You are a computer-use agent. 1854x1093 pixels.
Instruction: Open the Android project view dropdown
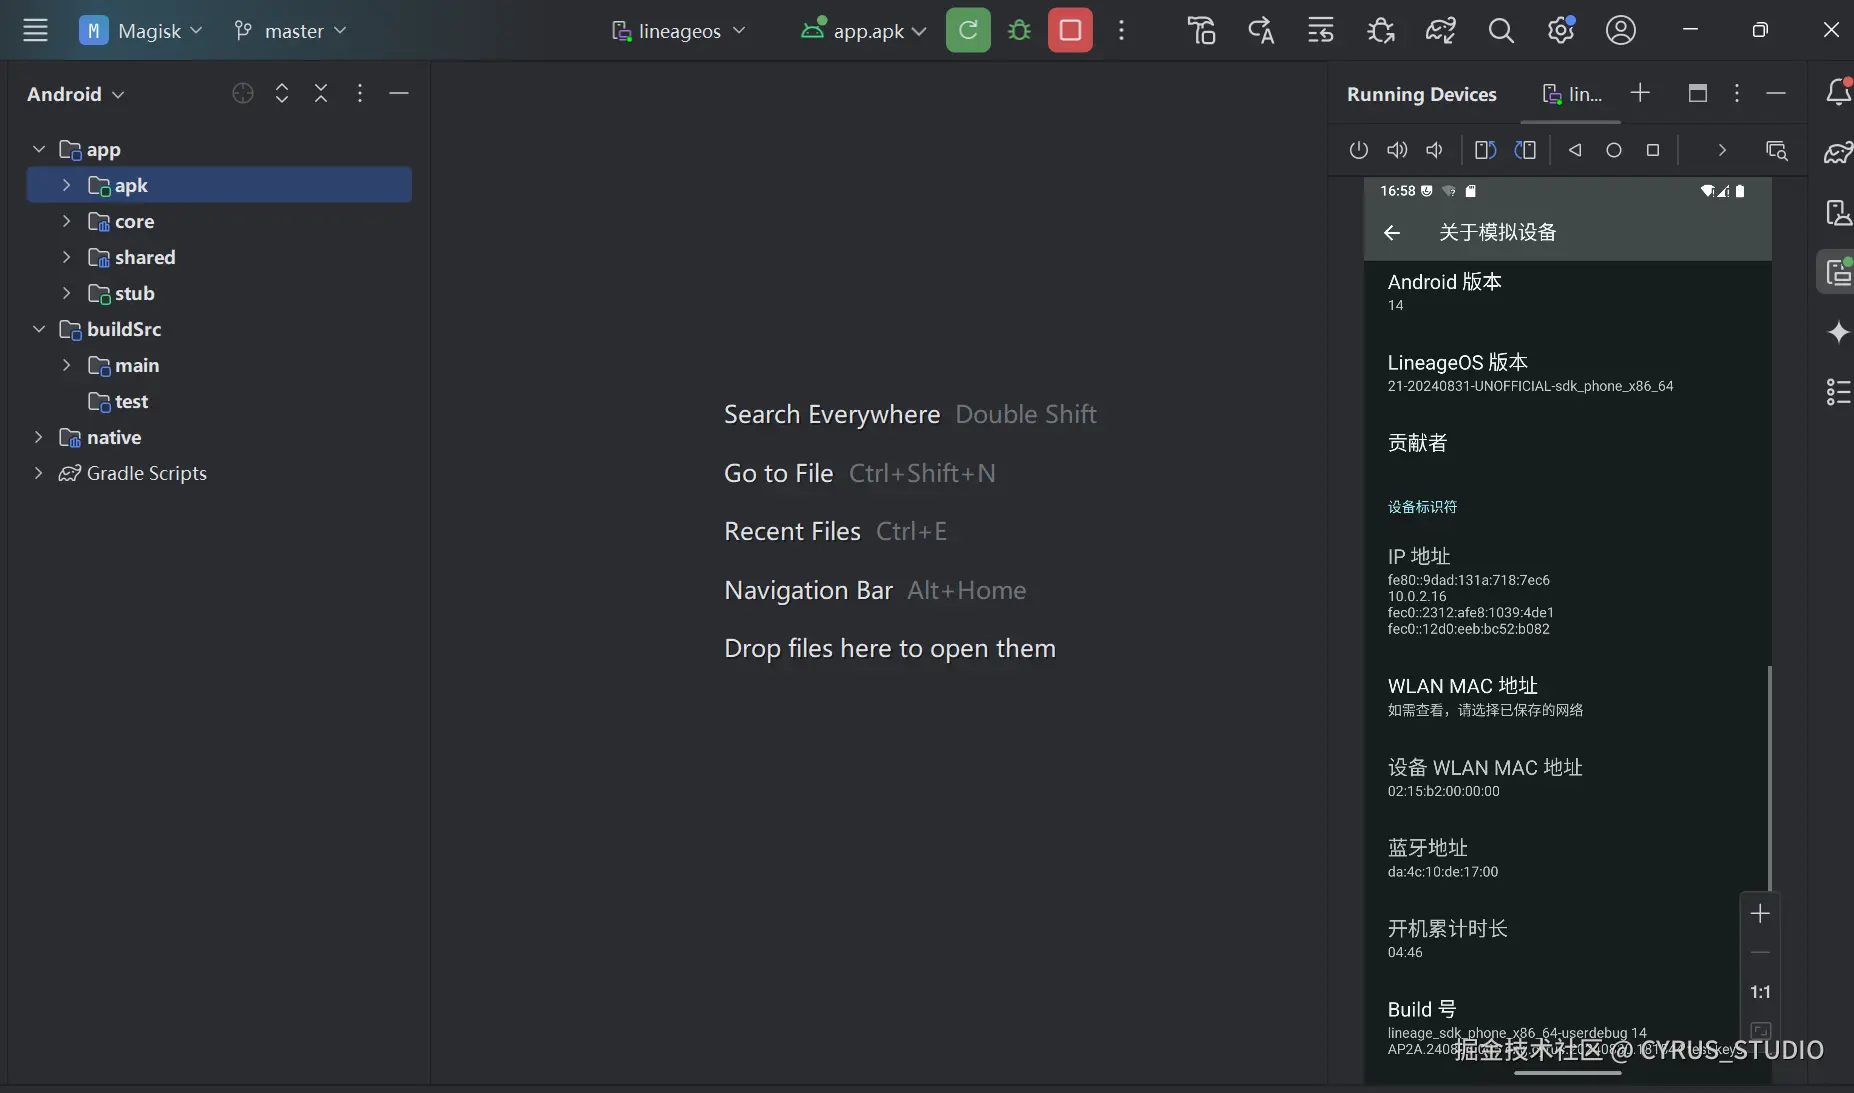(x=76, y=94)
